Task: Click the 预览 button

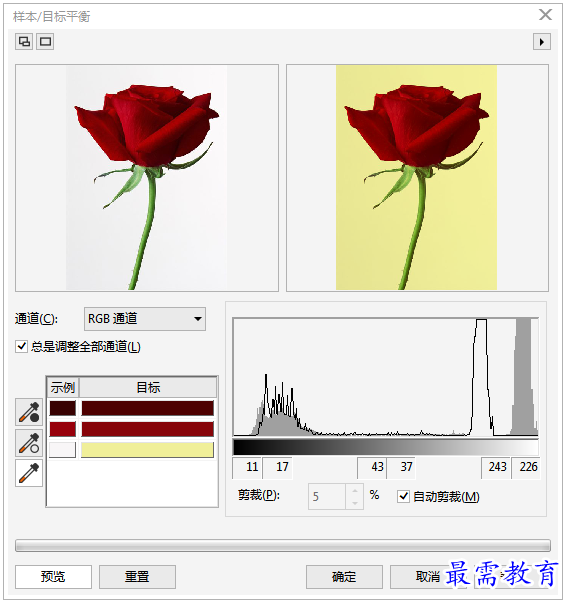Action: pyautogui.click(x=53, y=577)
